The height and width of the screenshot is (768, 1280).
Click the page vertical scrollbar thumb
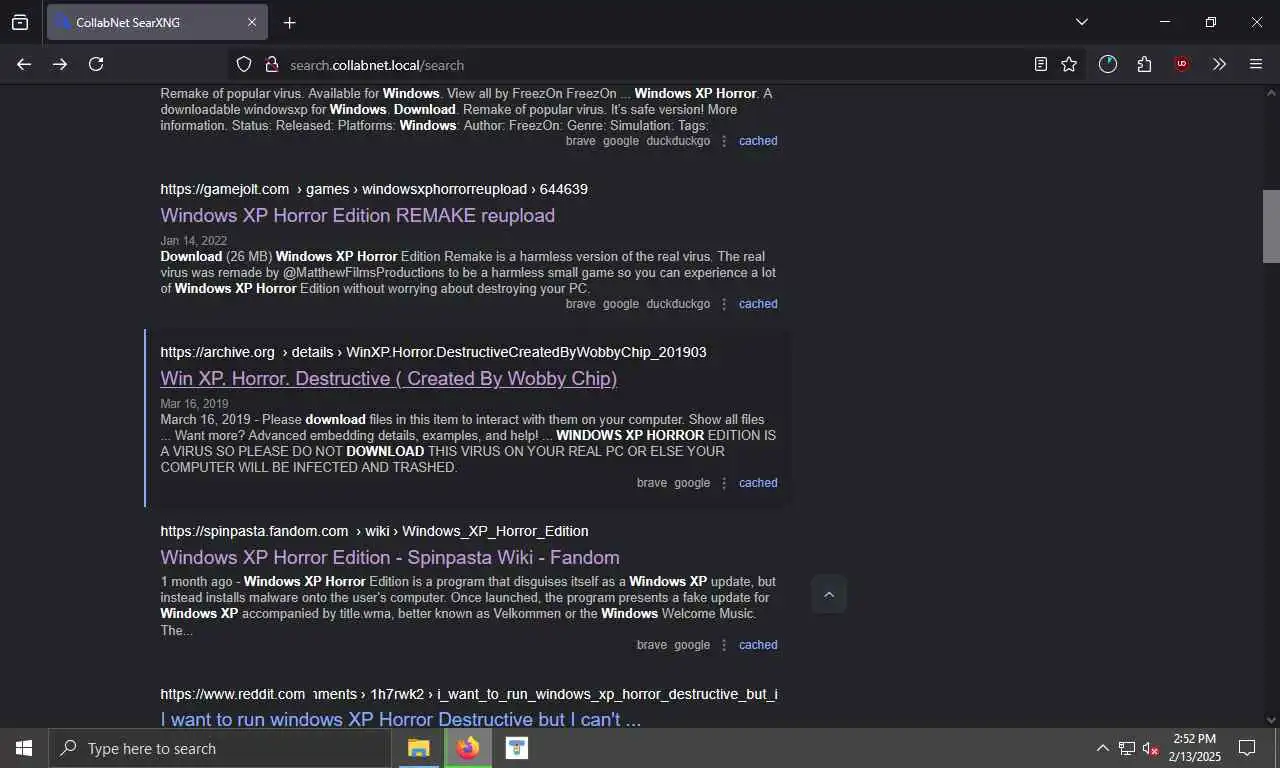pos(1271,226)
